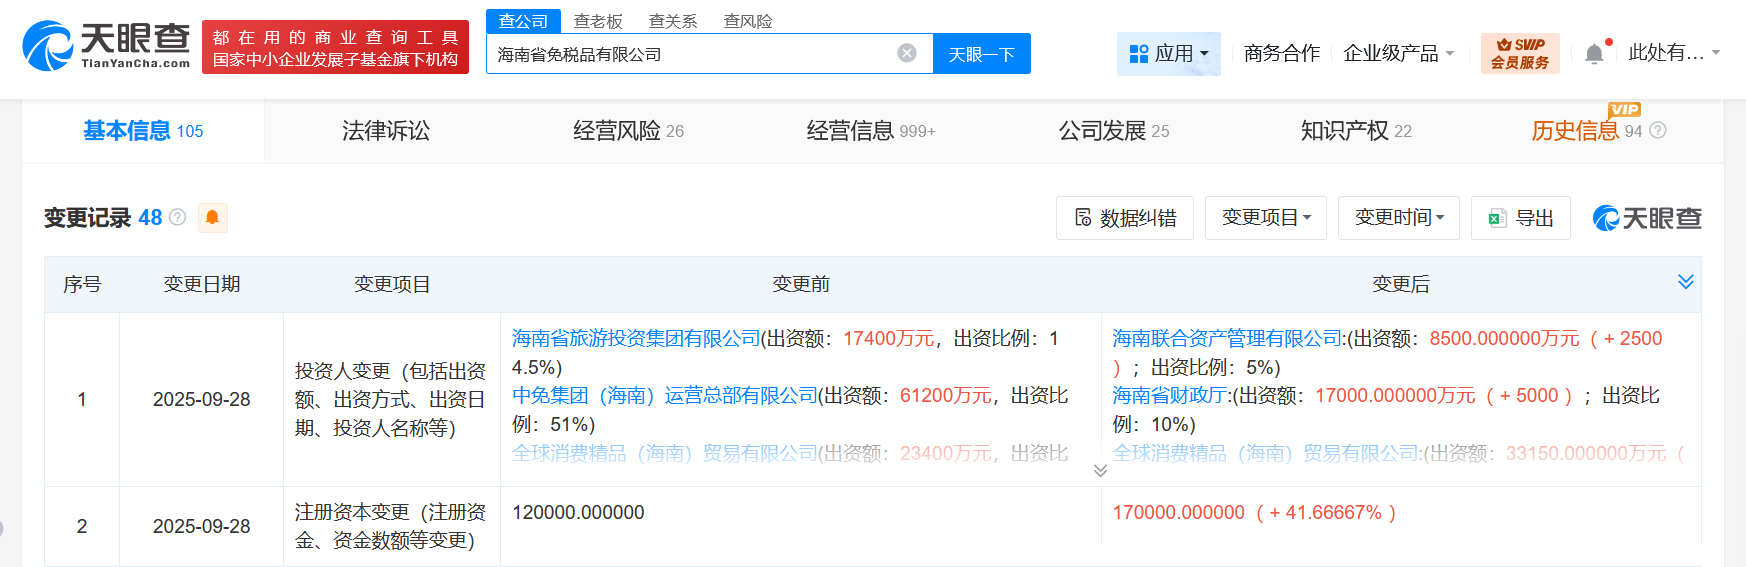Viewport: 1746px width, 567px height.
Task: Click the SVIP member service badge
Action: (x=1520, y=53)
